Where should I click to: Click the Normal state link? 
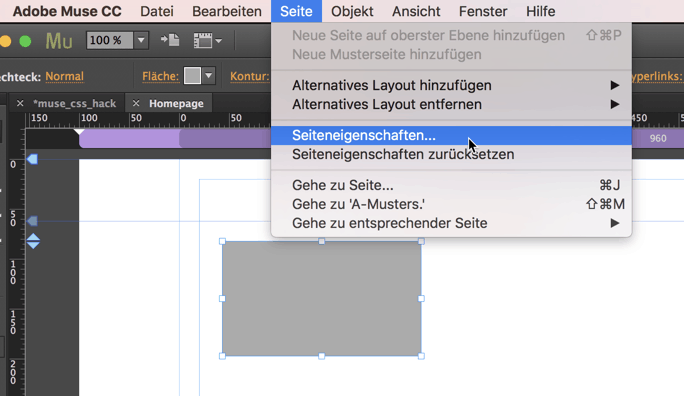click(x=65, y=76)
